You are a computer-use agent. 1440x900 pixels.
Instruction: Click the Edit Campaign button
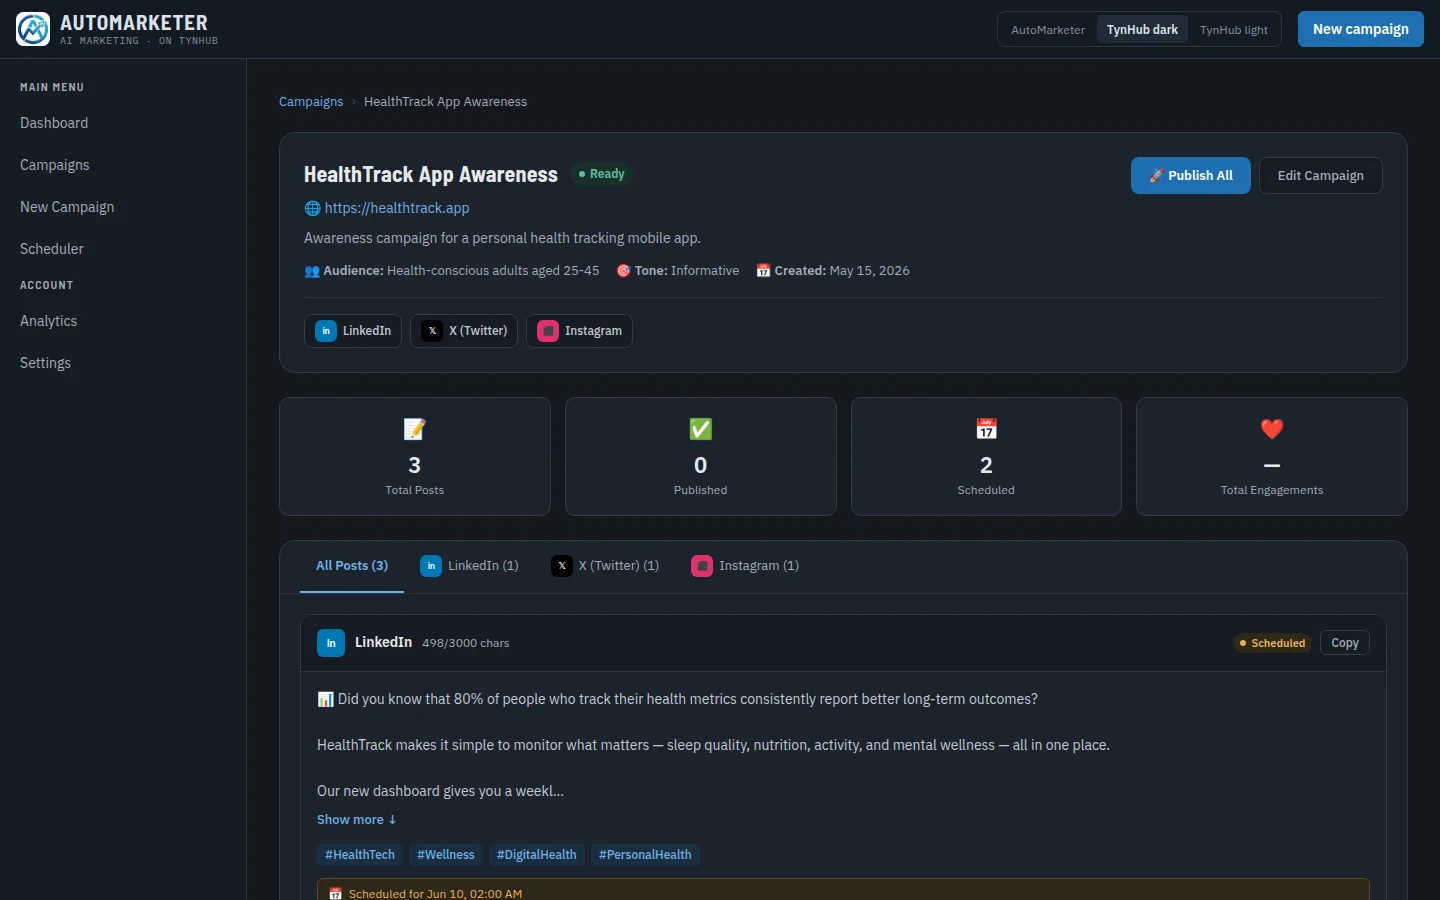pyautogui.click(x=1321, y=176)
